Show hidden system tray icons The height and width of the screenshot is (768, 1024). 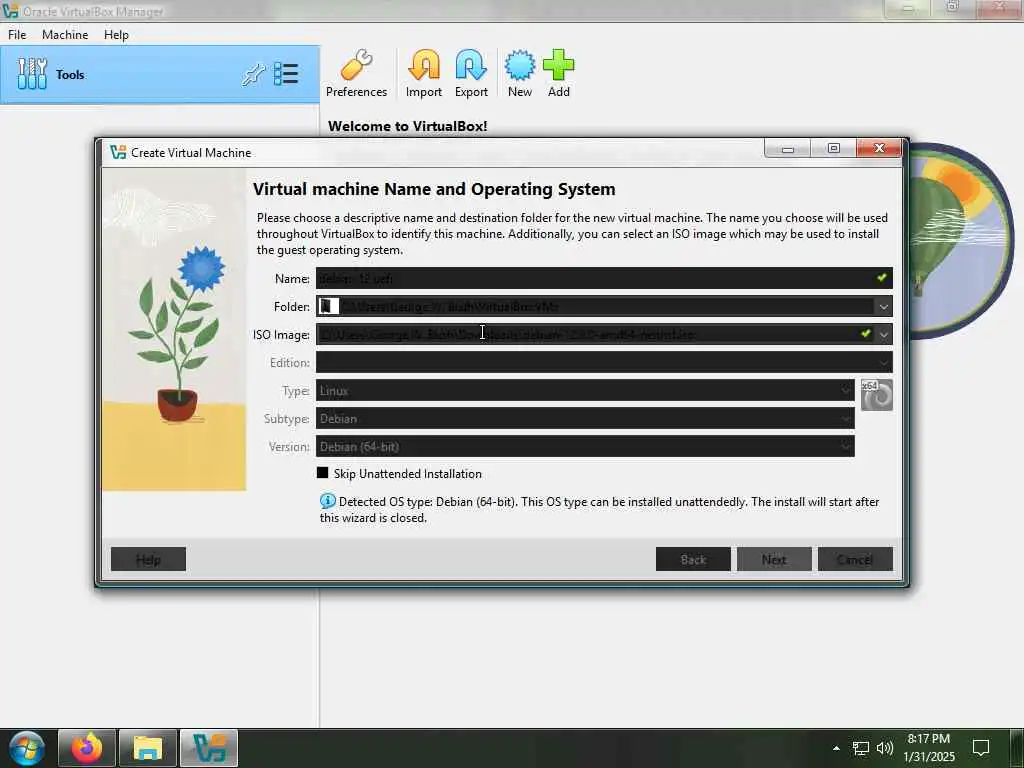click(836, 748)
